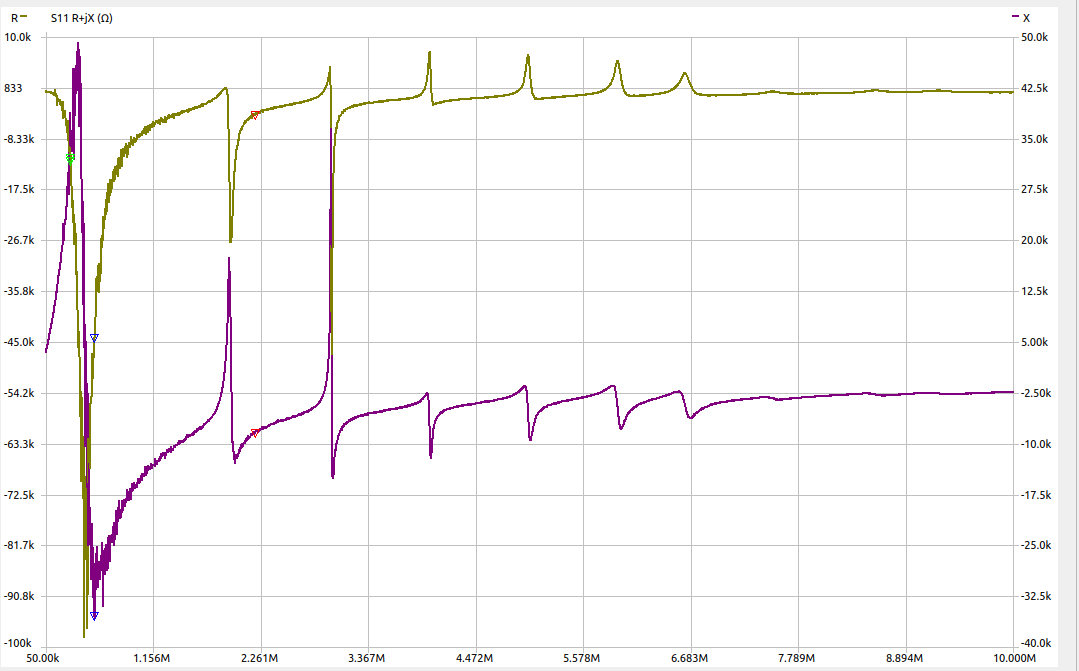Click the 50.00k start frequency label
Image resolution: width=1079 pixels, height=671 pixels.
[x=46, y=658]
